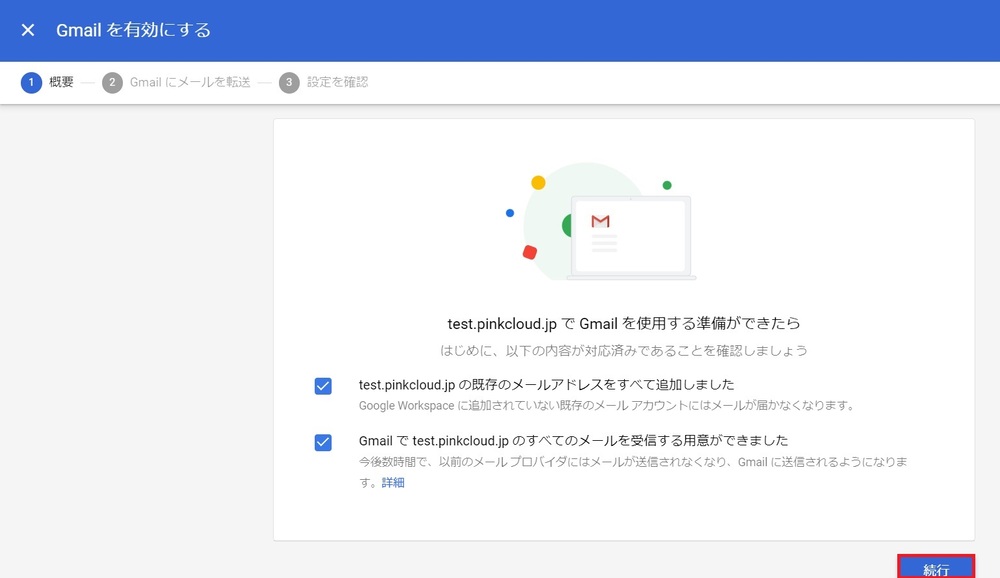
Task: Select step 1 概要 in the stepper
Action: pyautogui.click(x=47, y=82)
